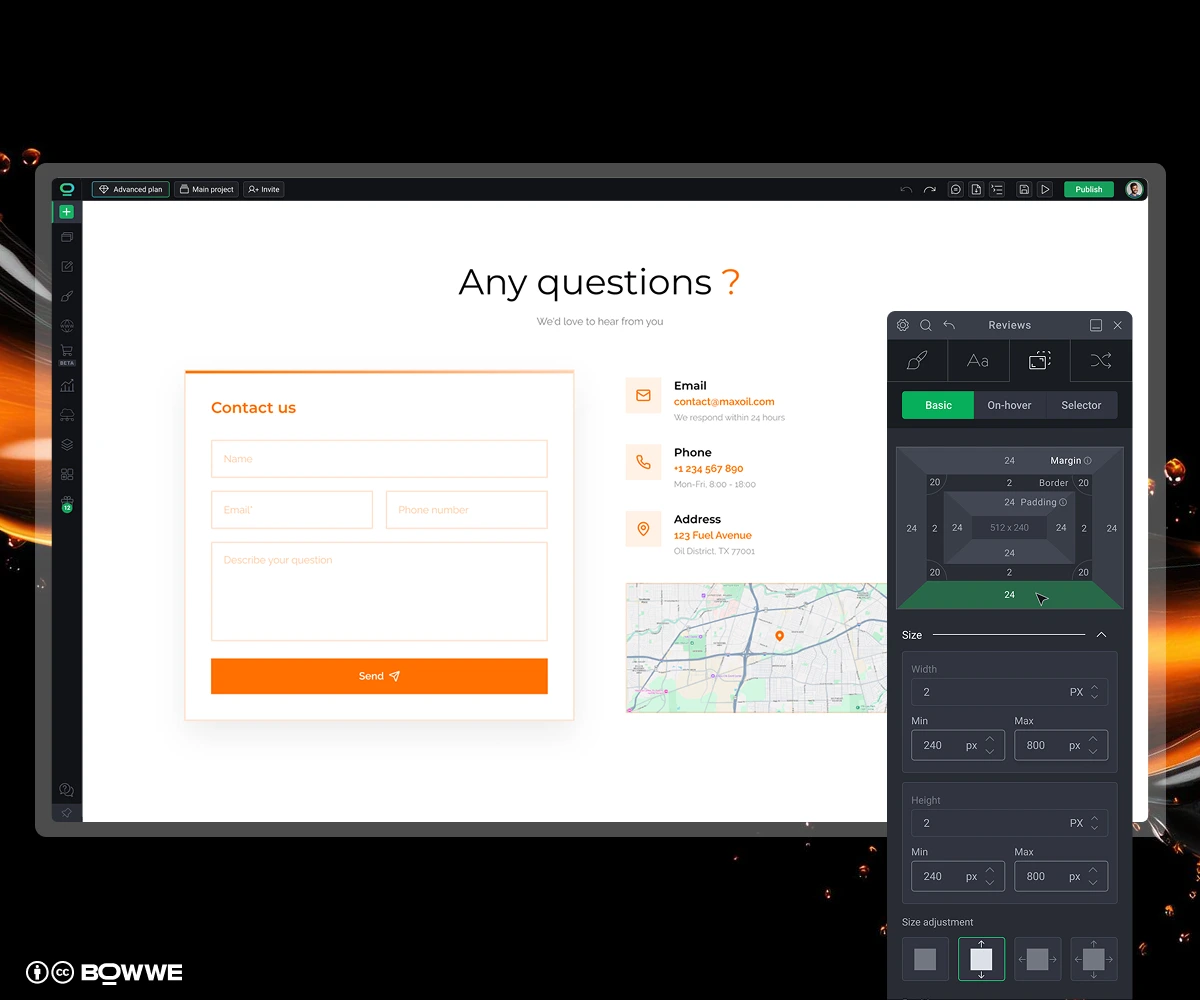Click the Advanced plan button
The image size is (1200, 1000).
tap(131, 189)
